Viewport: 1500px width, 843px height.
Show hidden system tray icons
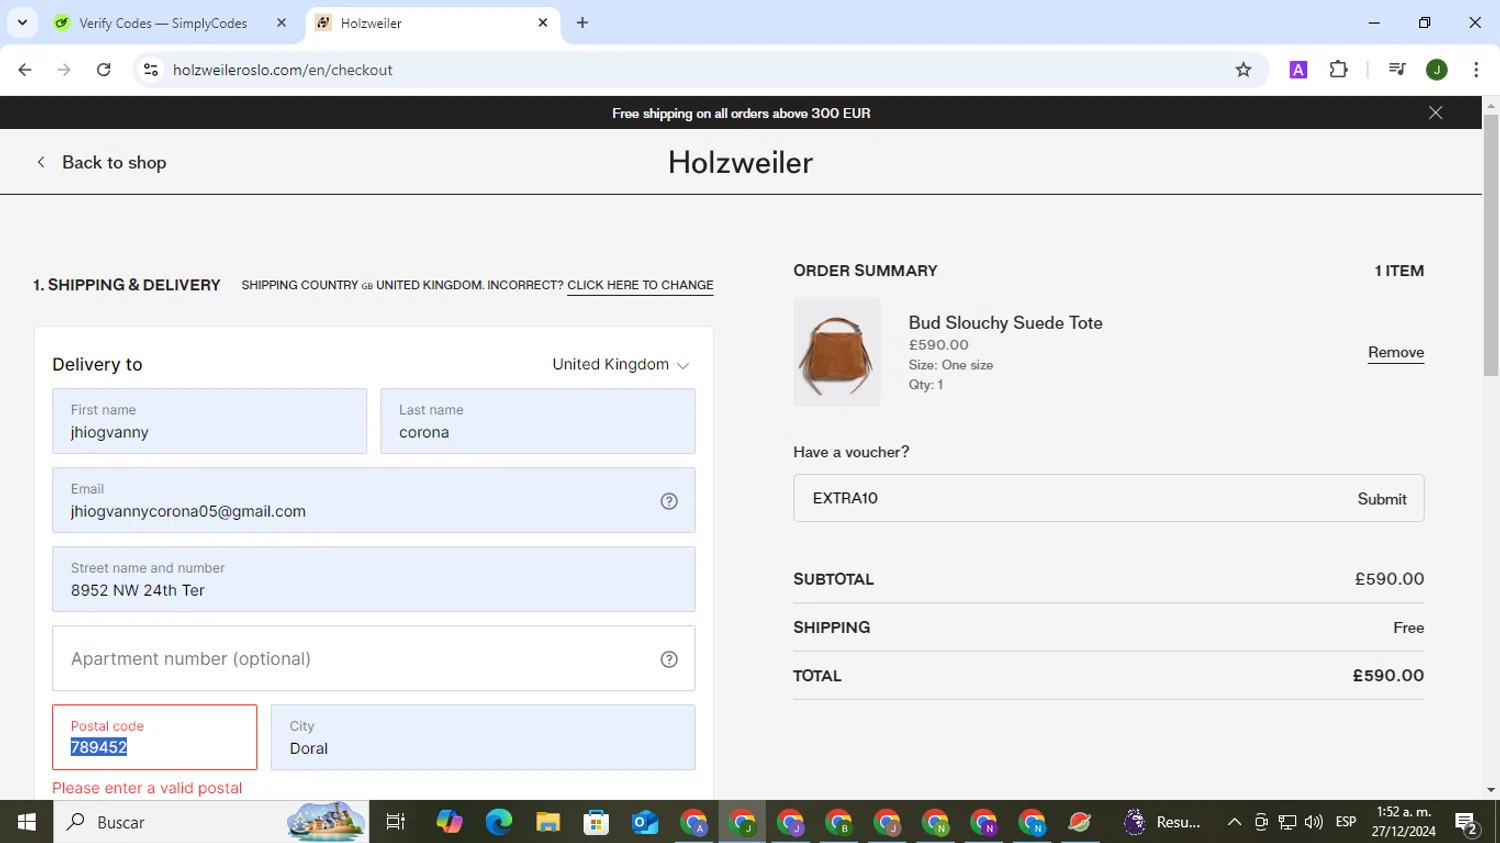coord(1234,822)
